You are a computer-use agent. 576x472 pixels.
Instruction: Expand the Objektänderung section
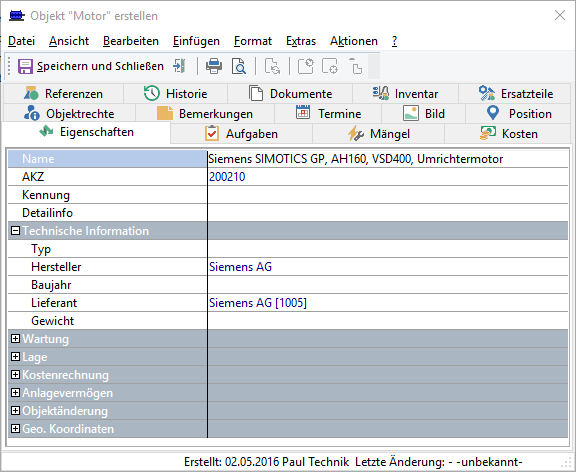click(x=15, y=411)
